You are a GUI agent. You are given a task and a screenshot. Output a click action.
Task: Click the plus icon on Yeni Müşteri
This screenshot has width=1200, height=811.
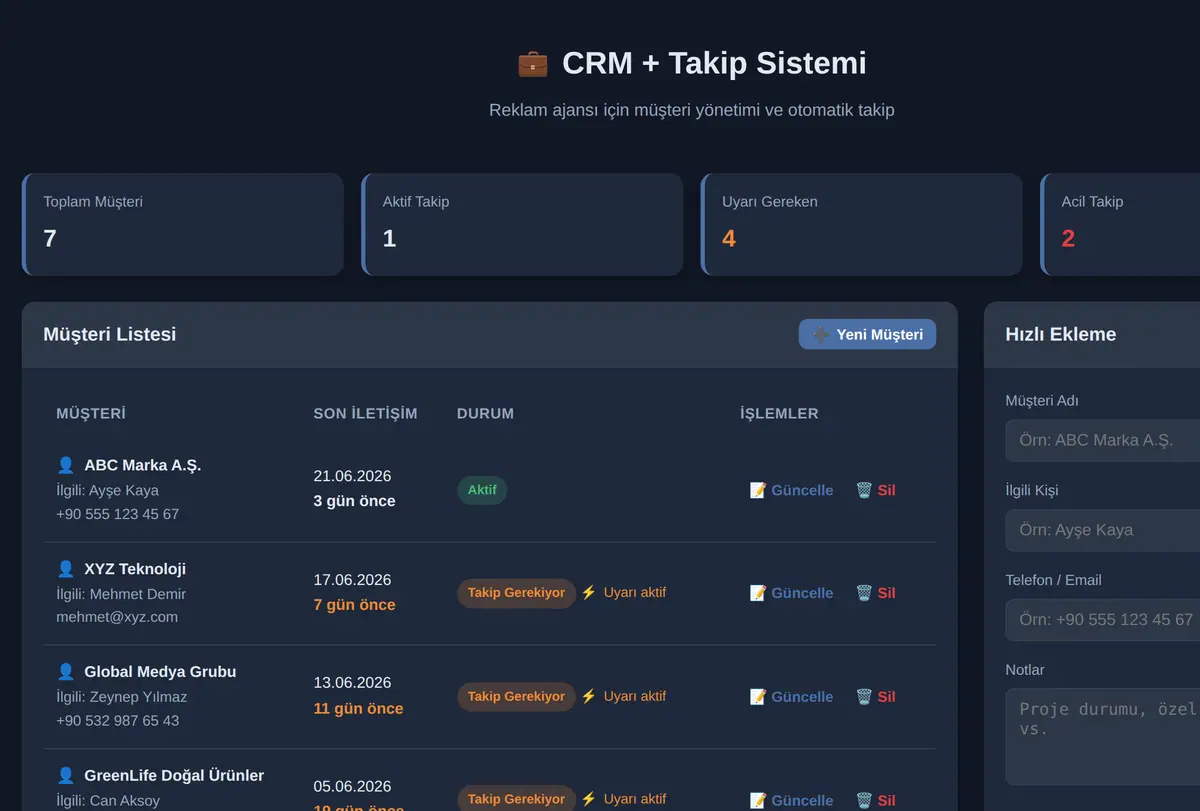coord(820,335)
